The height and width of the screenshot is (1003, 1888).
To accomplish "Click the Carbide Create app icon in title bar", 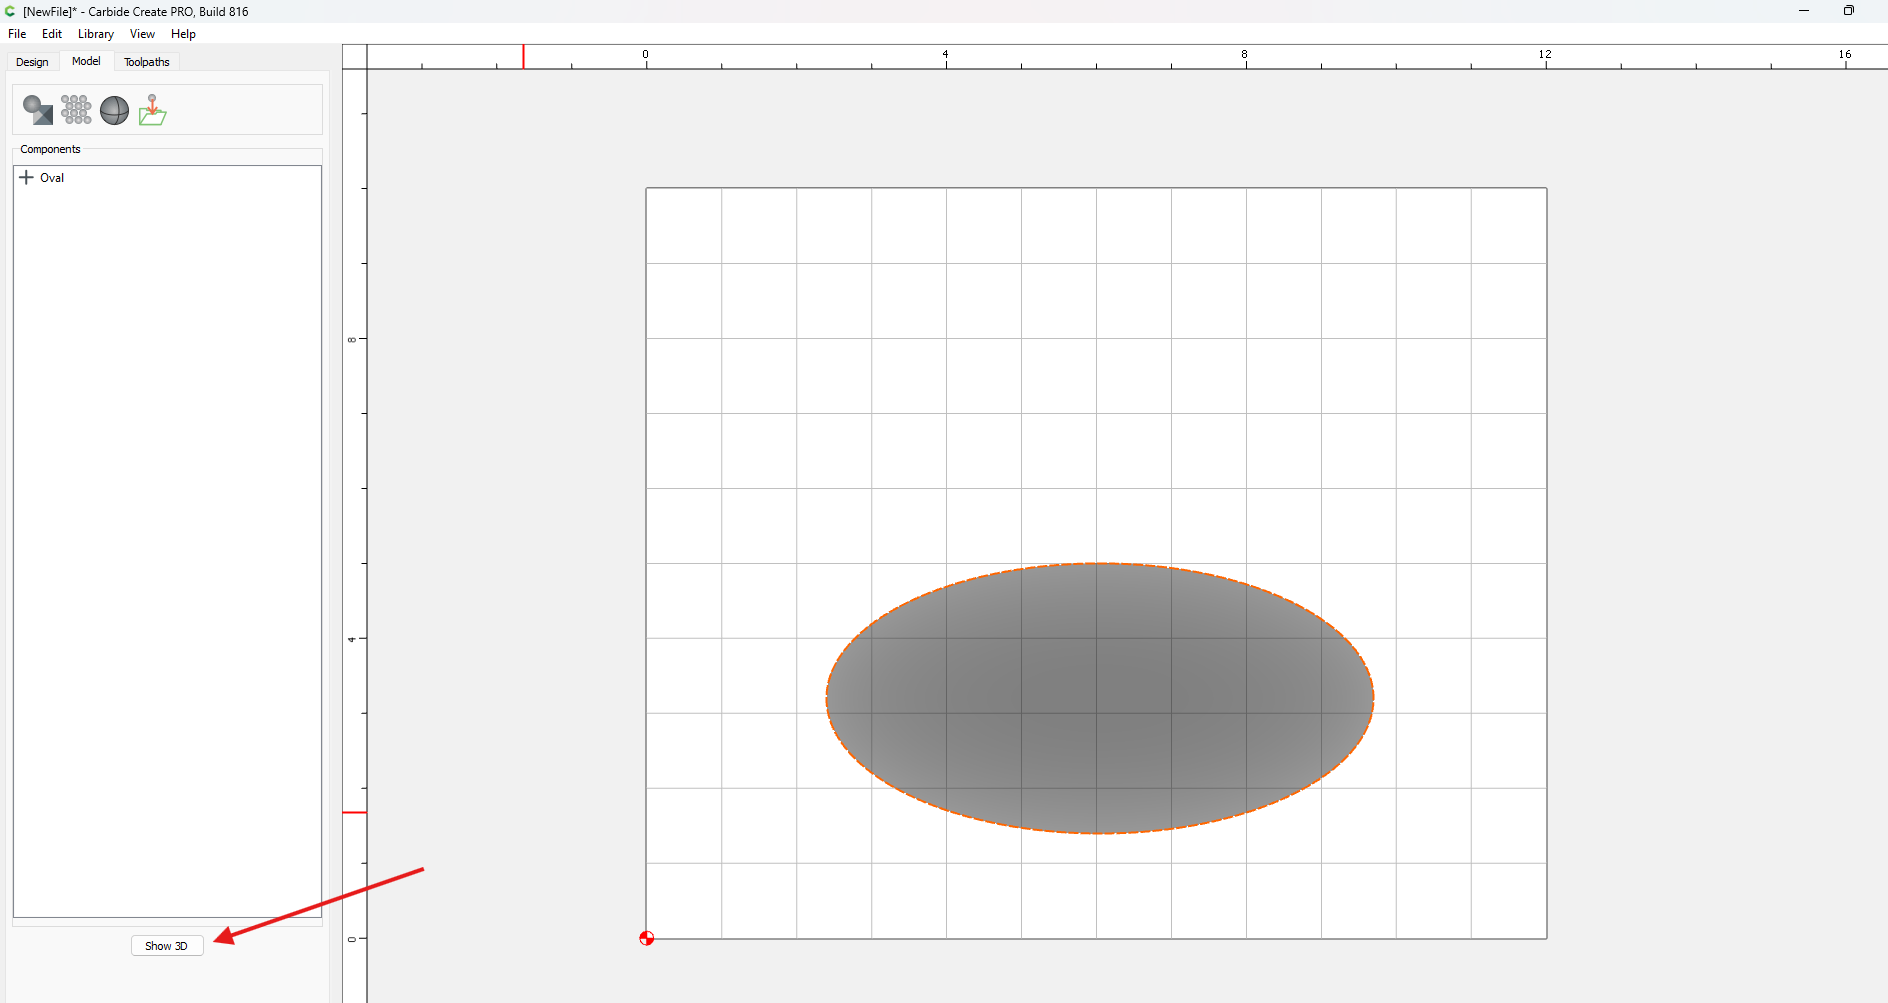I will [10, 11].
